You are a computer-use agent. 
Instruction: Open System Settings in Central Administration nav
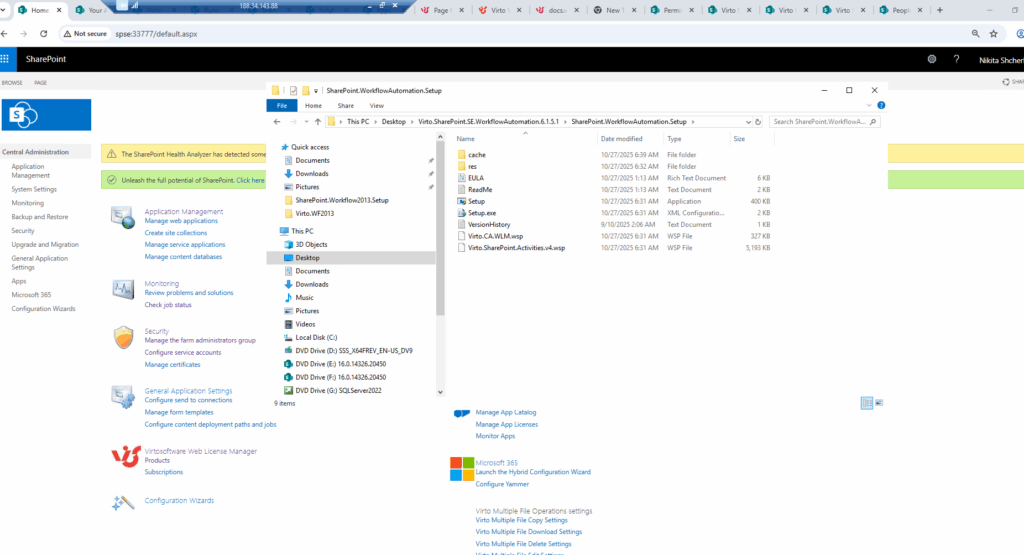pos(34,189)
